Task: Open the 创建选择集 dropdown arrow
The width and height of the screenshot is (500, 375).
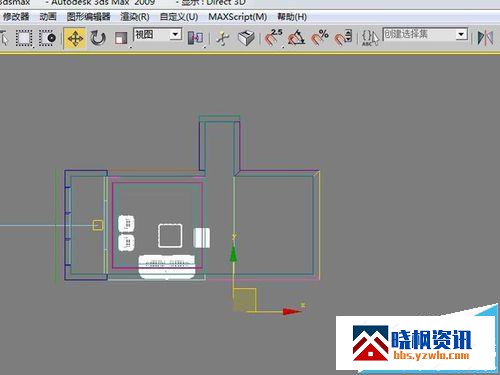Action: pyautogui.click(x=462, y=34)
